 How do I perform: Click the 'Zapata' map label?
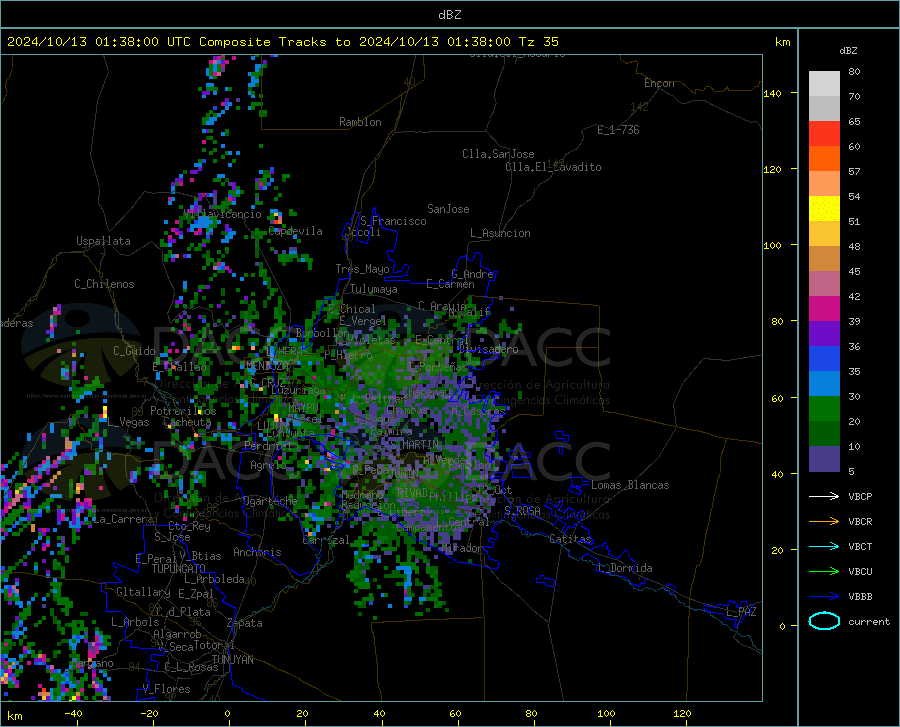[x=245, y=623]
